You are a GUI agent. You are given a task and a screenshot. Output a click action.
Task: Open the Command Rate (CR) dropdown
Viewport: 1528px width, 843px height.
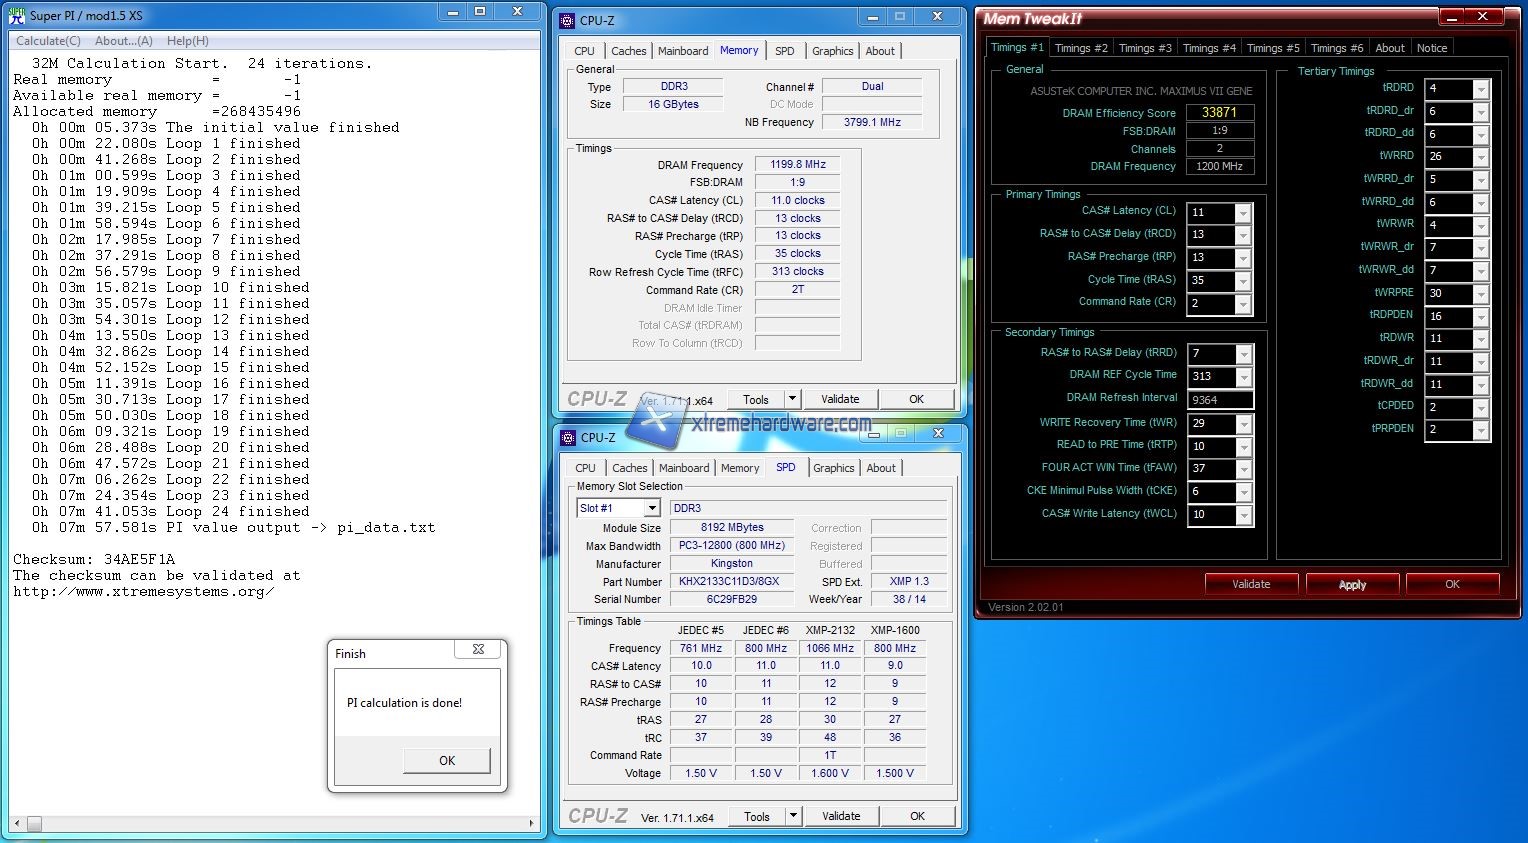1243,304
